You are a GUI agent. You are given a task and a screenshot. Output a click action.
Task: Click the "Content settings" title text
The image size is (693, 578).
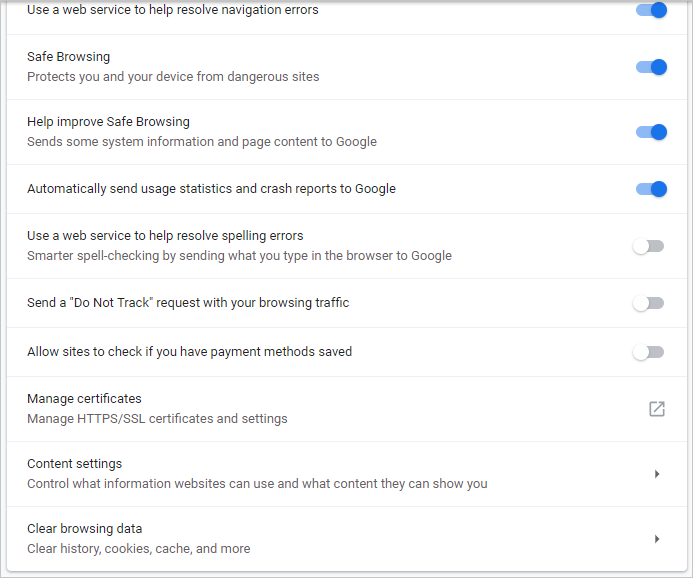pyautogui.click(x=74, y=464)
